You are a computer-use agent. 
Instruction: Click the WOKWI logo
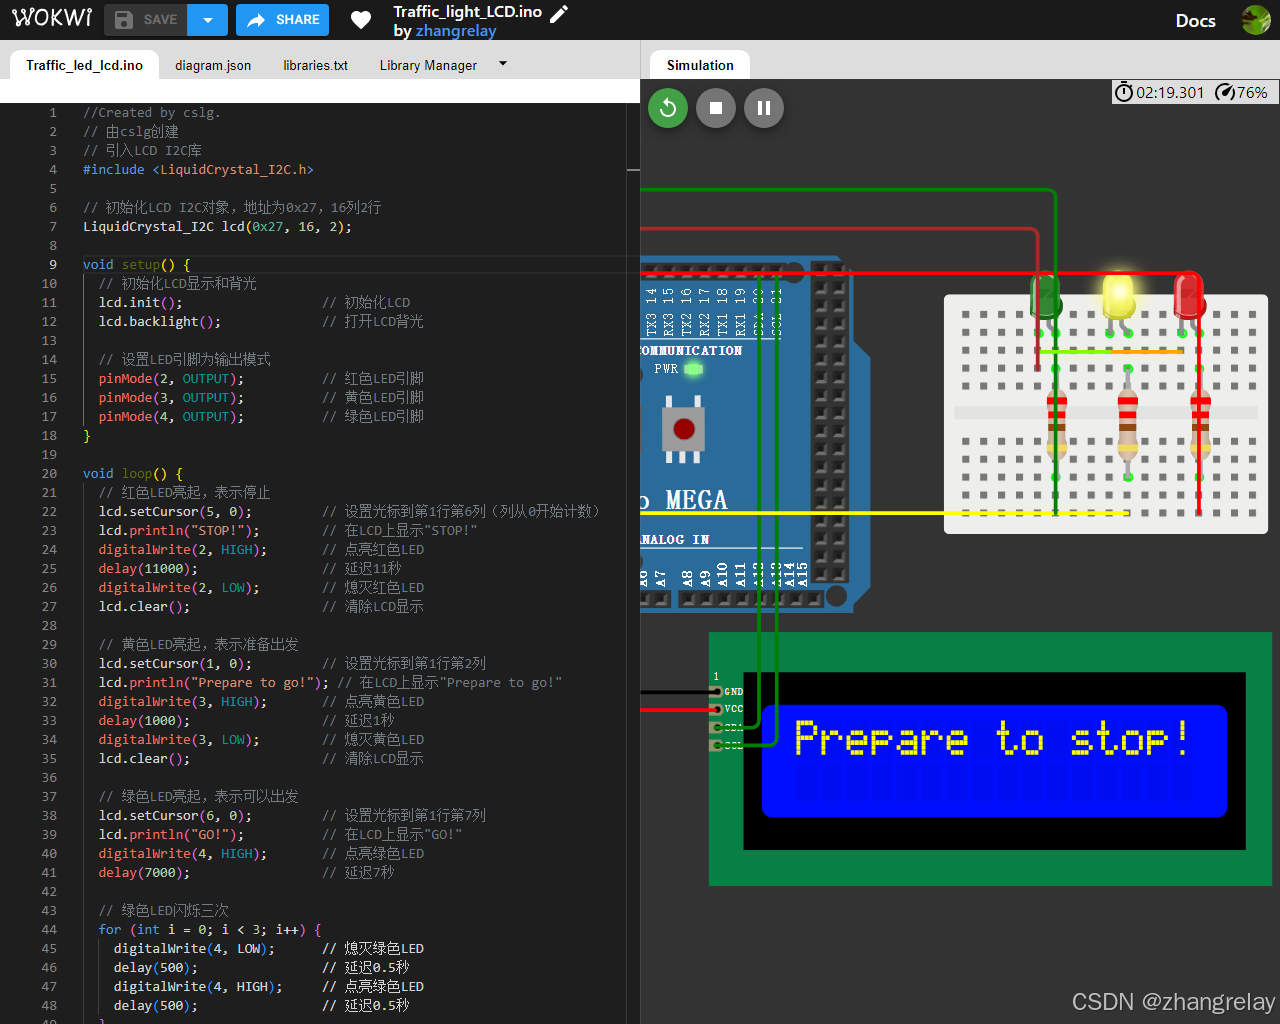[51, 17]
